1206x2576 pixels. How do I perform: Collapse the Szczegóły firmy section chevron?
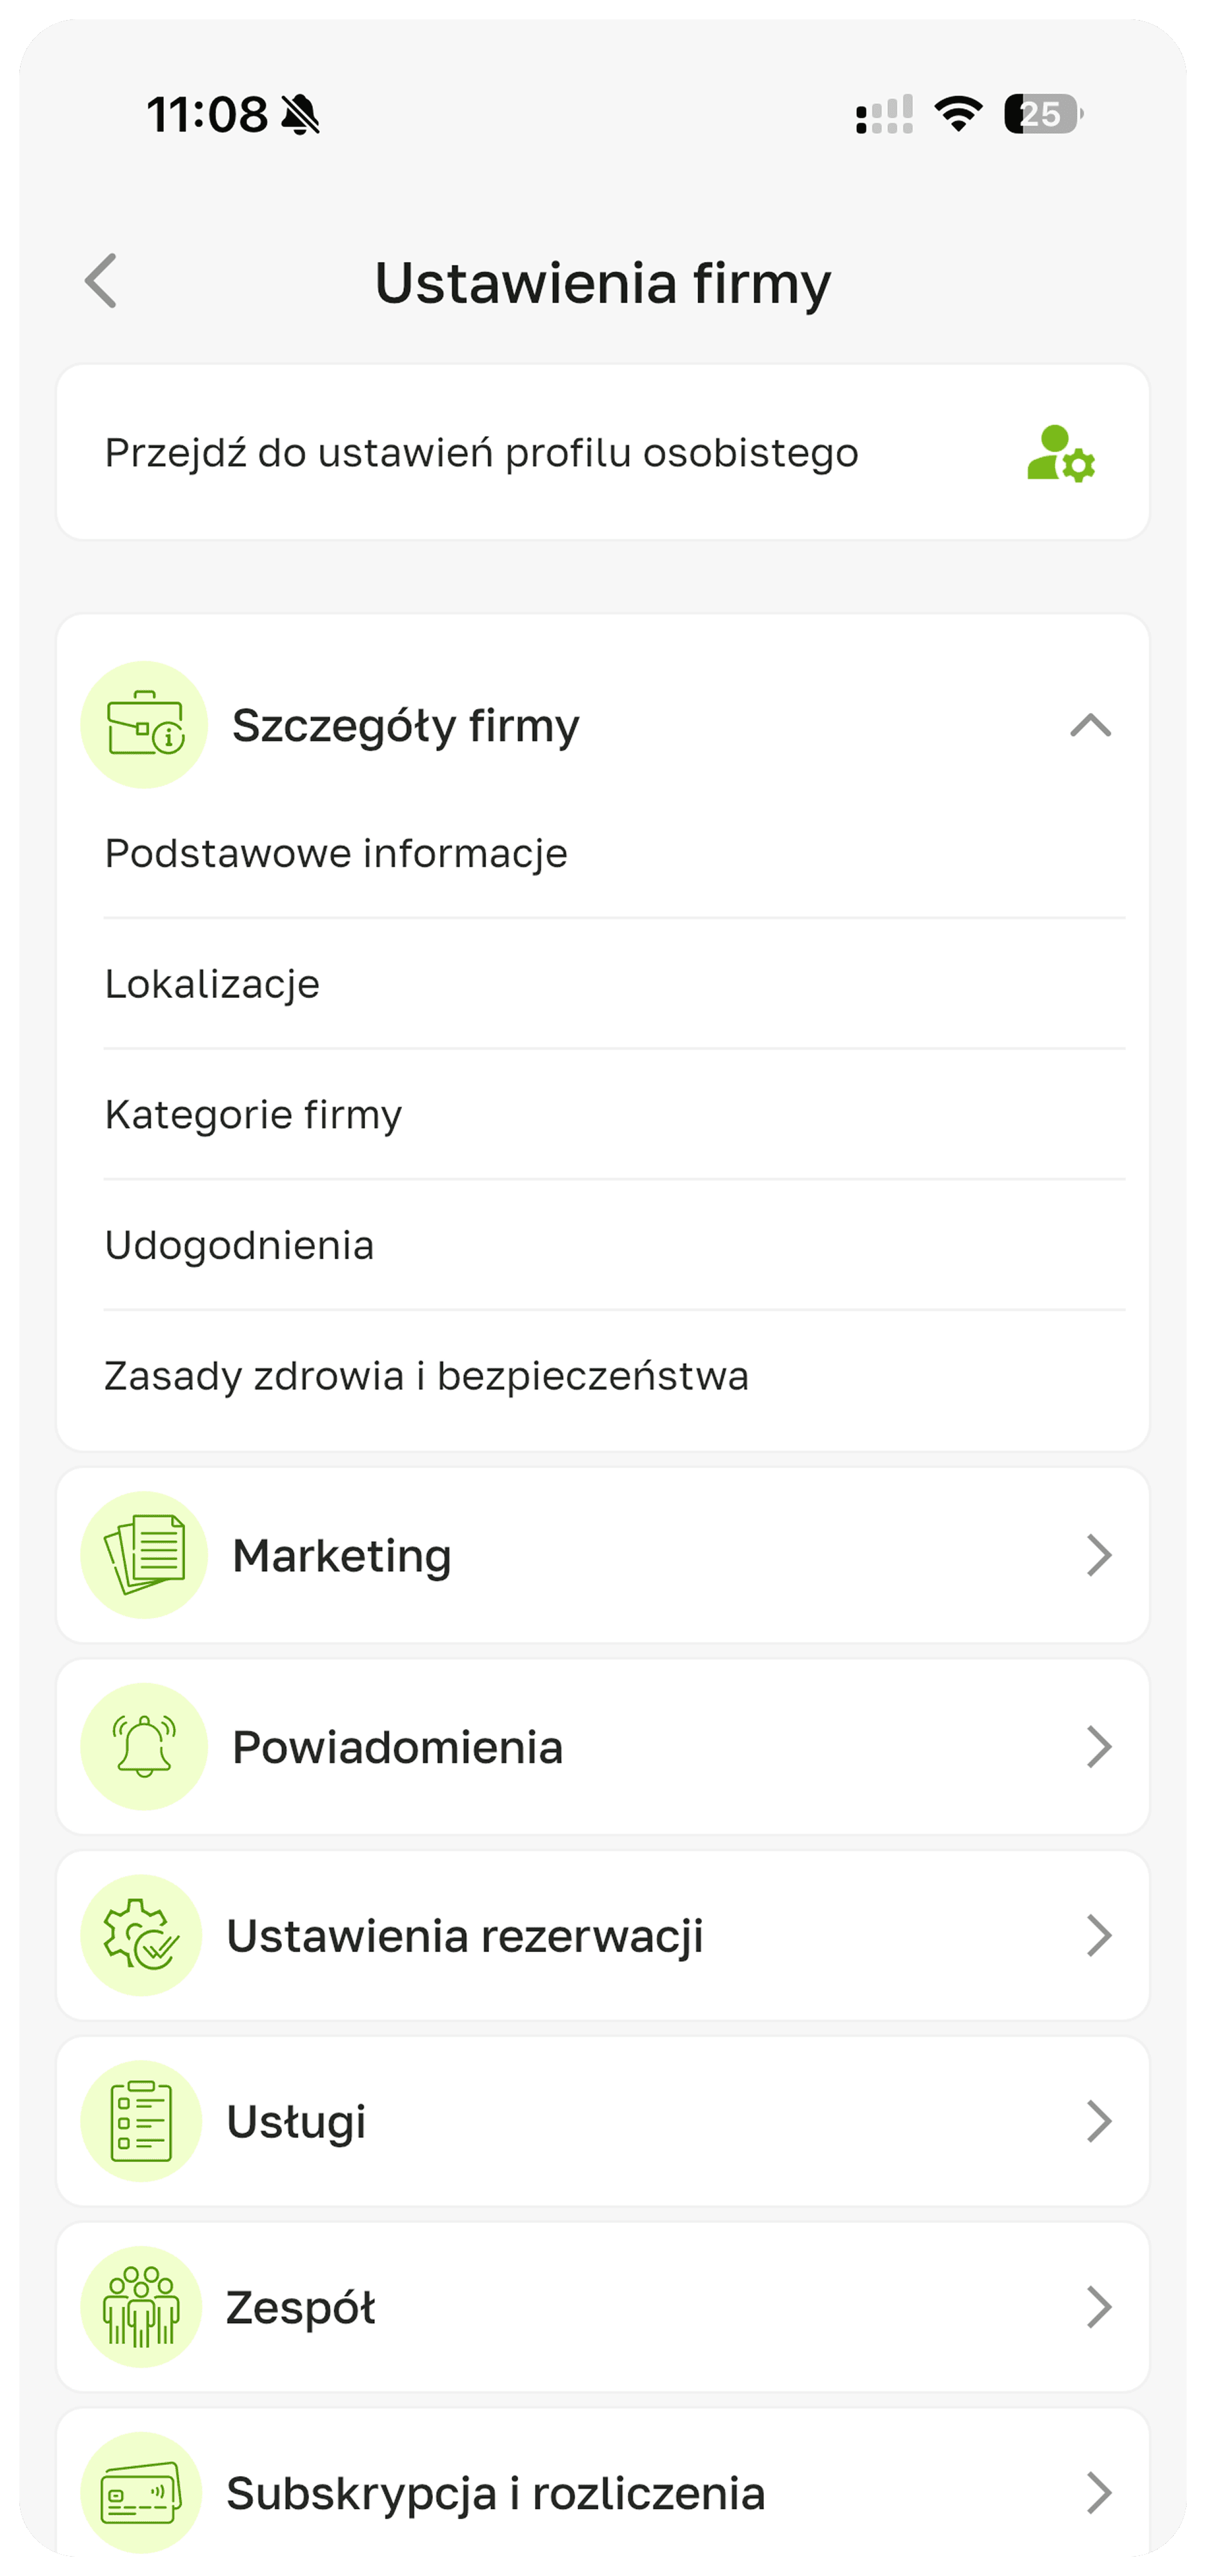pyautogui.click(x=1090, y=725)
